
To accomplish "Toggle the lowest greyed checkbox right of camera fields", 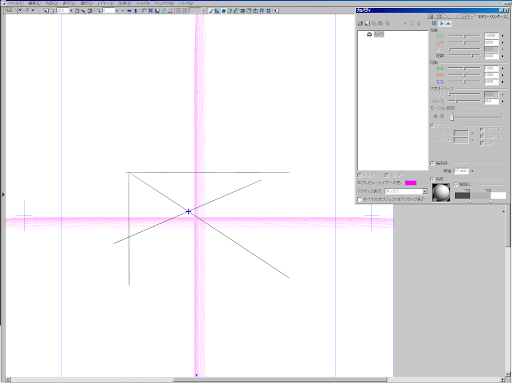I will [x=482, y=143].
